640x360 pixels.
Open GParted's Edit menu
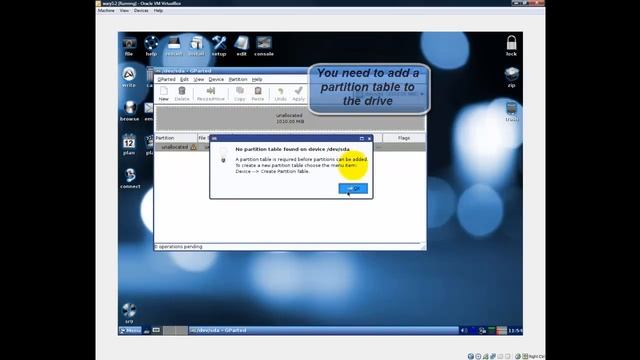184,79
